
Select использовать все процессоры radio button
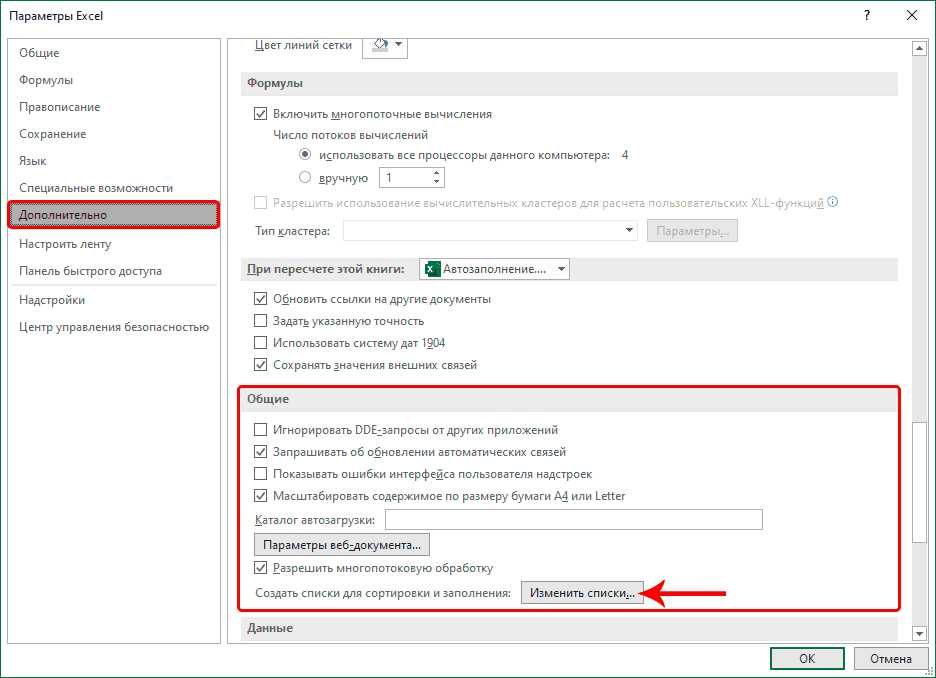pos(305,155)
